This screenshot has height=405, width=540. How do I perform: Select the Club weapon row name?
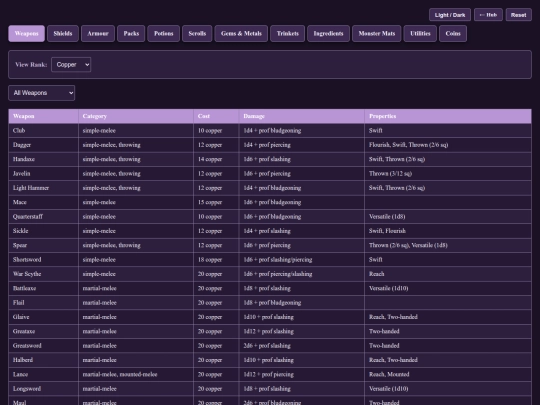click(19, 131)
